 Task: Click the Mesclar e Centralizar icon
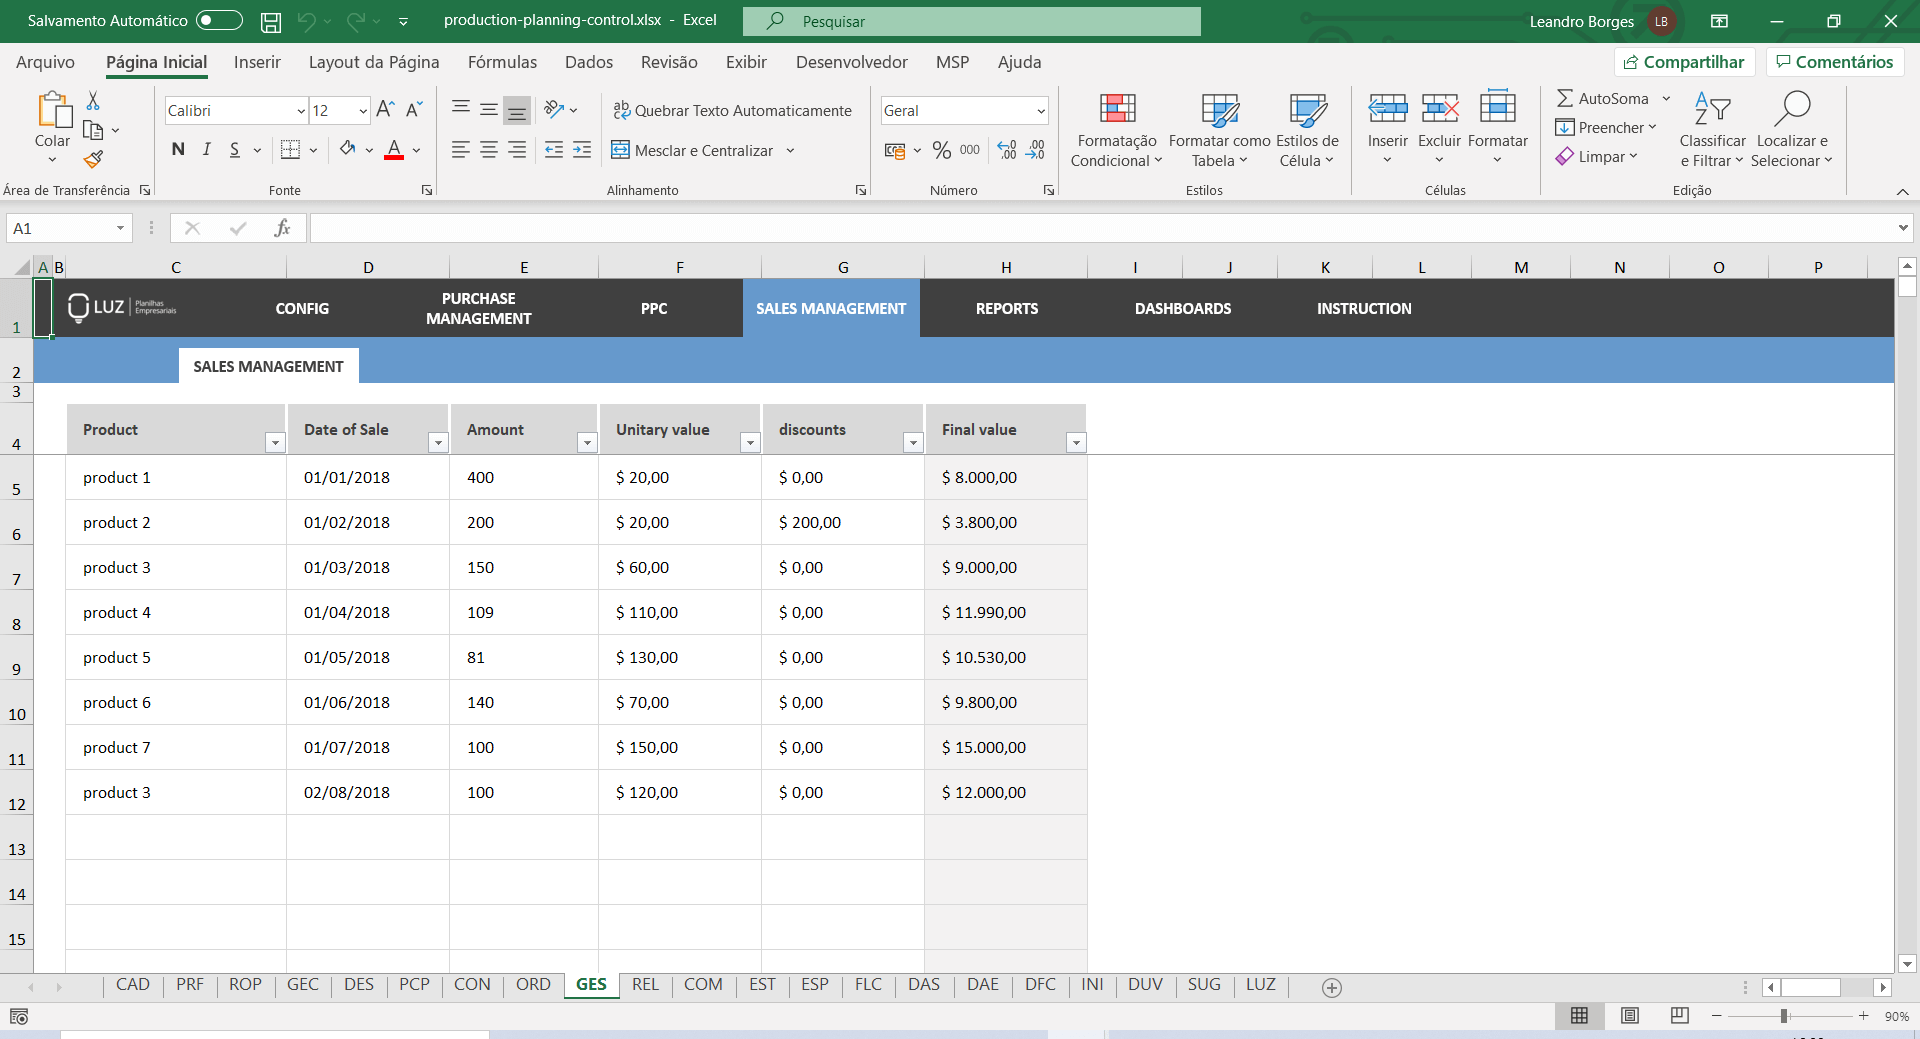point(621,150)
